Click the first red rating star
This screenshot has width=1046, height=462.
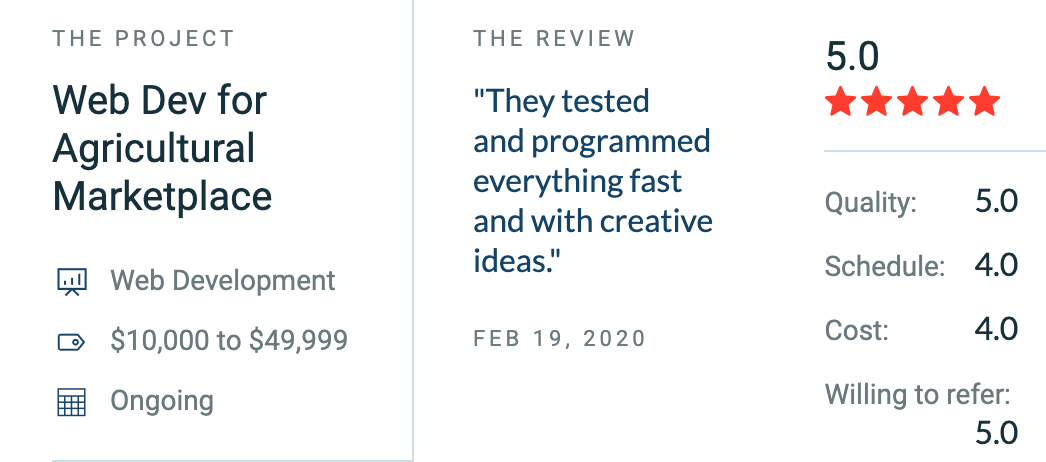840,103
